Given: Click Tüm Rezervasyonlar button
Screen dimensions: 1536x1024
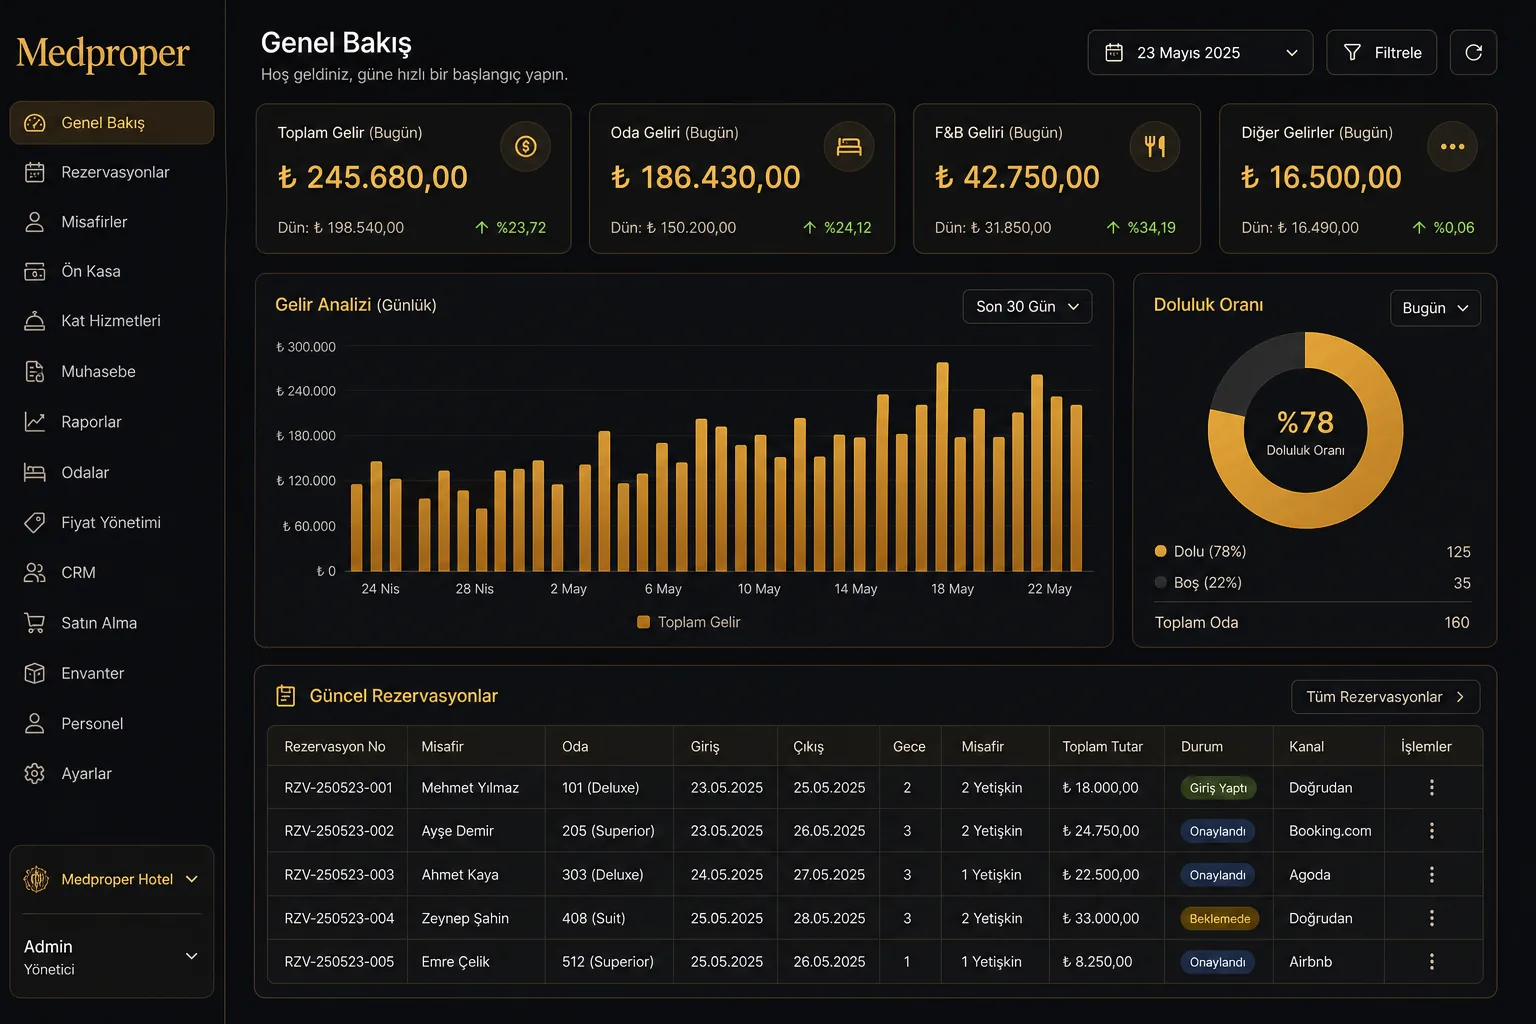Looking at the screenshot, I should pyautogui.click(x=1386, y=697).
